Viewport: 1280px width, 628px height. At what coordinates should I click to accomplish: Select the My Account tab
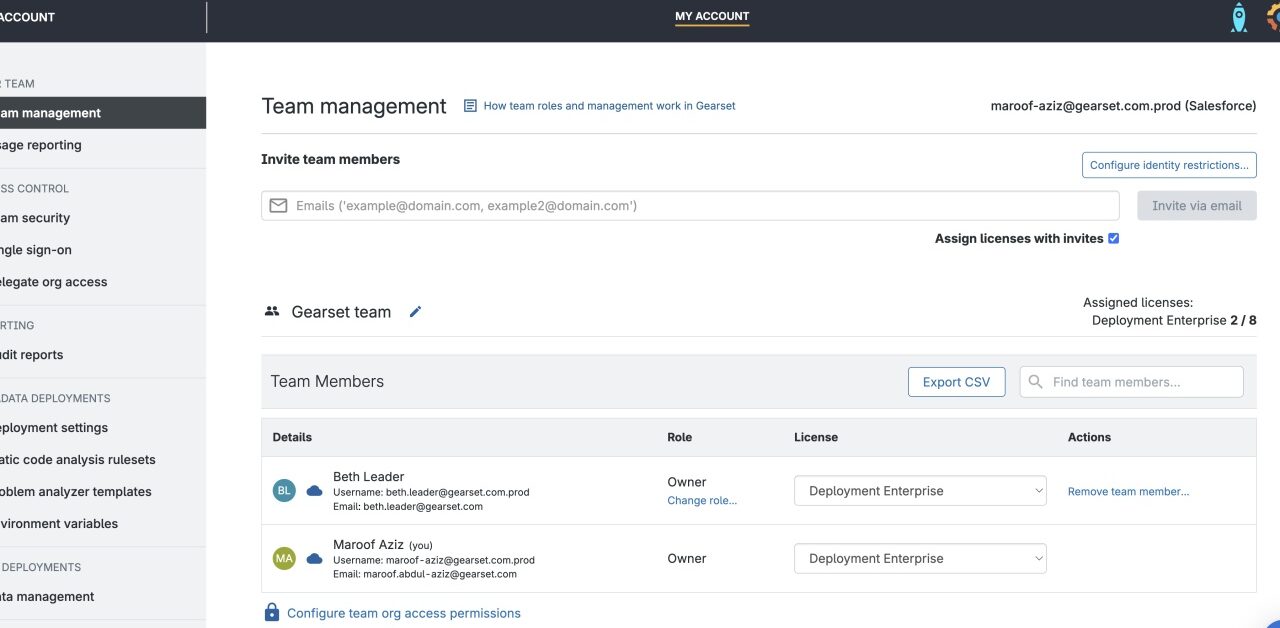[712, 17]
